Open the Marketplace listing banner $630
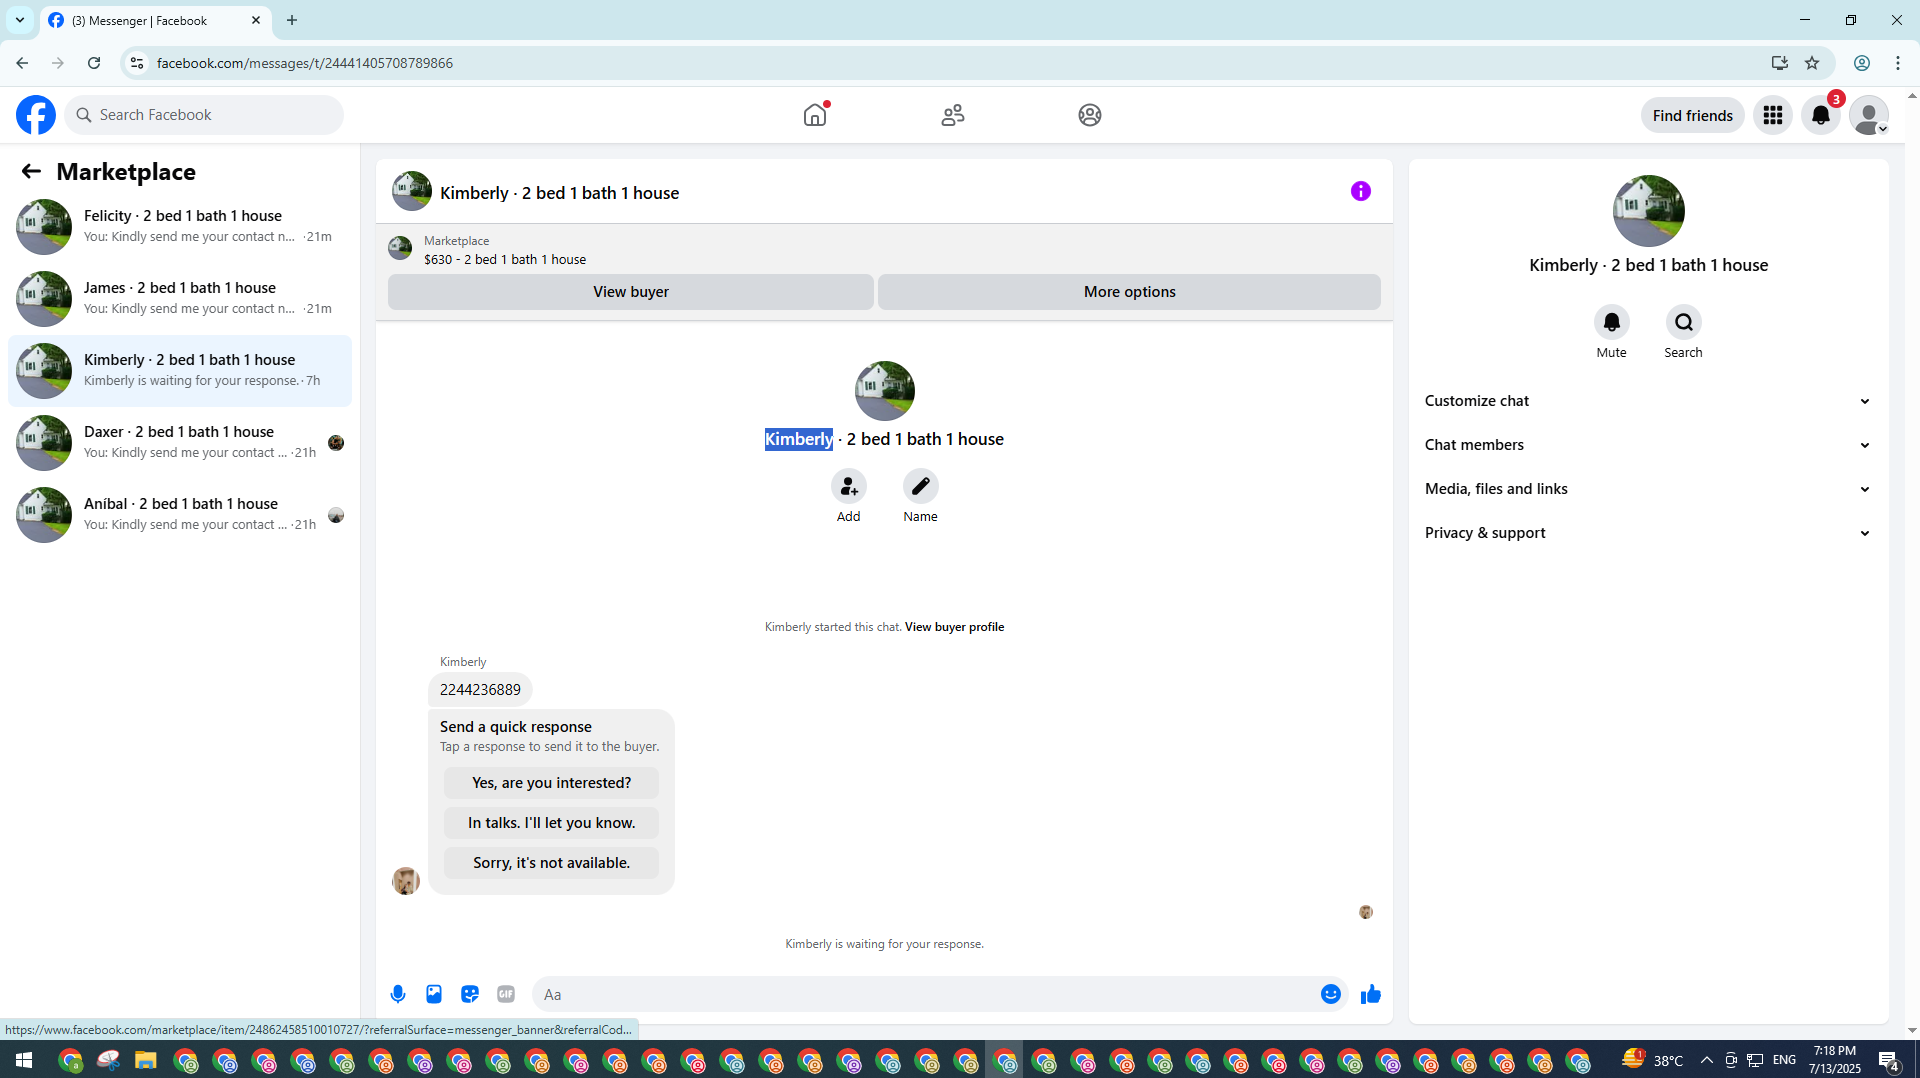The height and width of the screenshot is (1078, 1920). [x=884, y=250]
